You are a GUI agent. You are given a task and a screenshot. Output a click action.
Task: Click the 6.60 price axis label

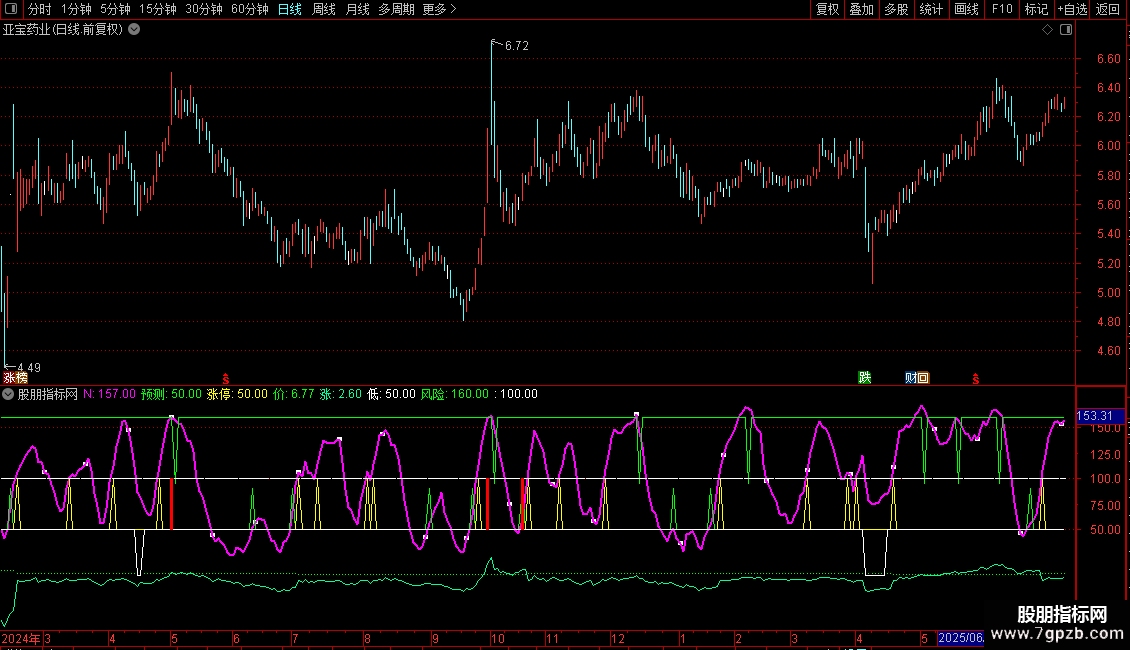(1108, 59)
